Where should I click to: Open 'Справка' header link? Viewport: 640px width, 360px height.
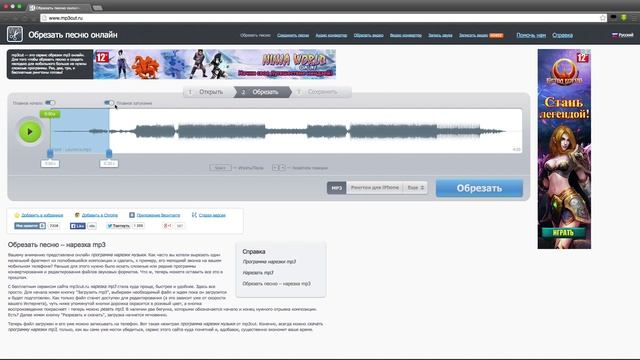[x=562, y=35]
